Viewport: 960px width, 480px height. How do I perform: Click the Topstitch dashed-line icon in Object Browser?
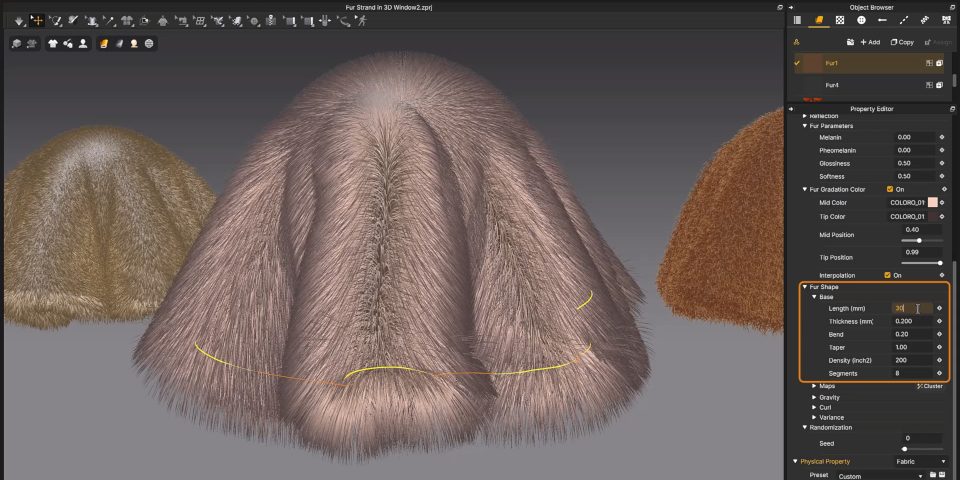pyautogui.click(x=904, y=20)
